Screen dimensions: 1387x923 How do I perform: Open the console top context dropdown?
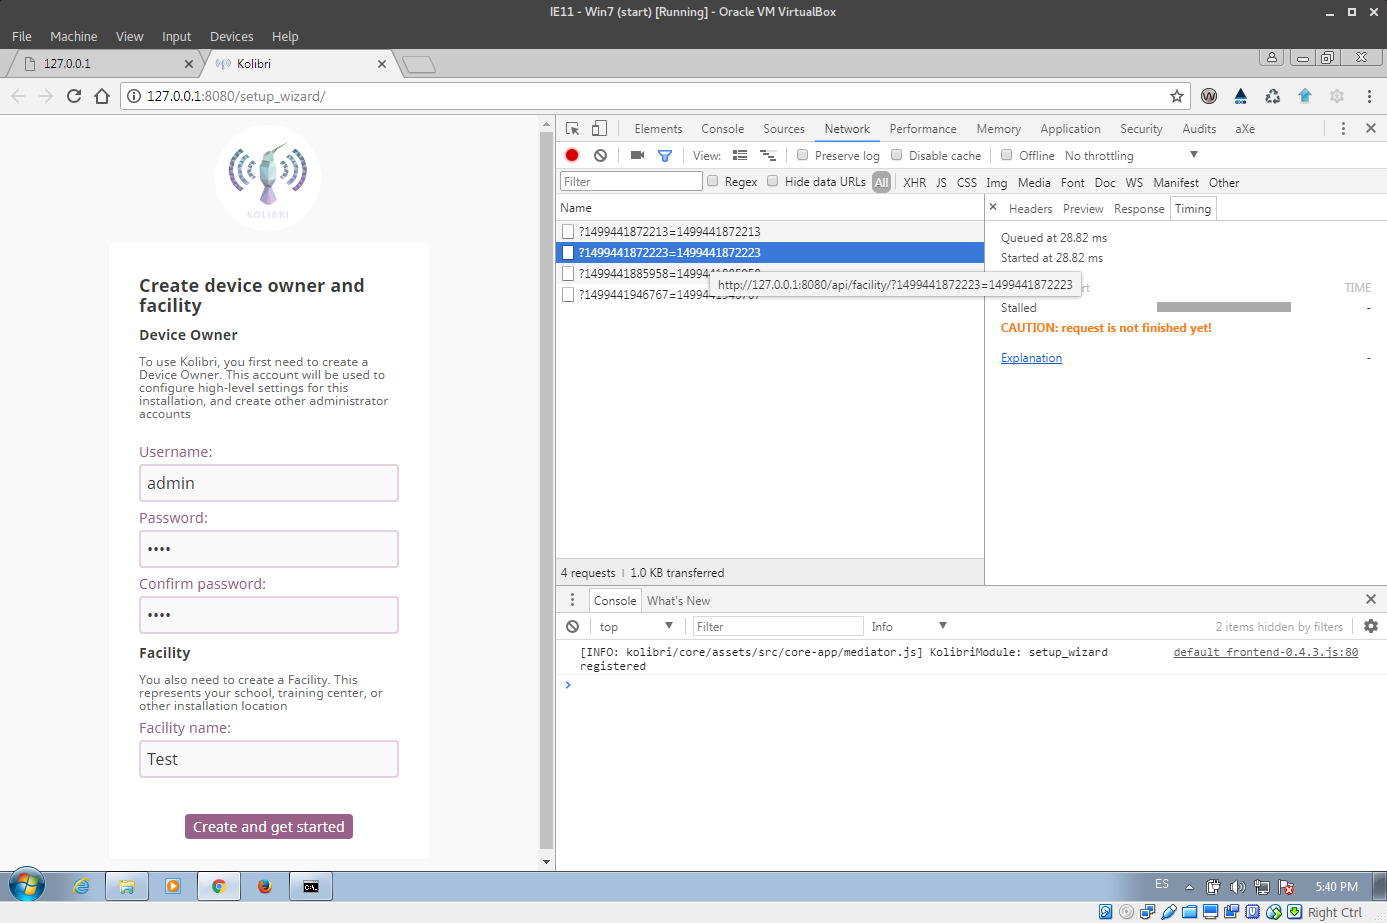pos(636,626)
